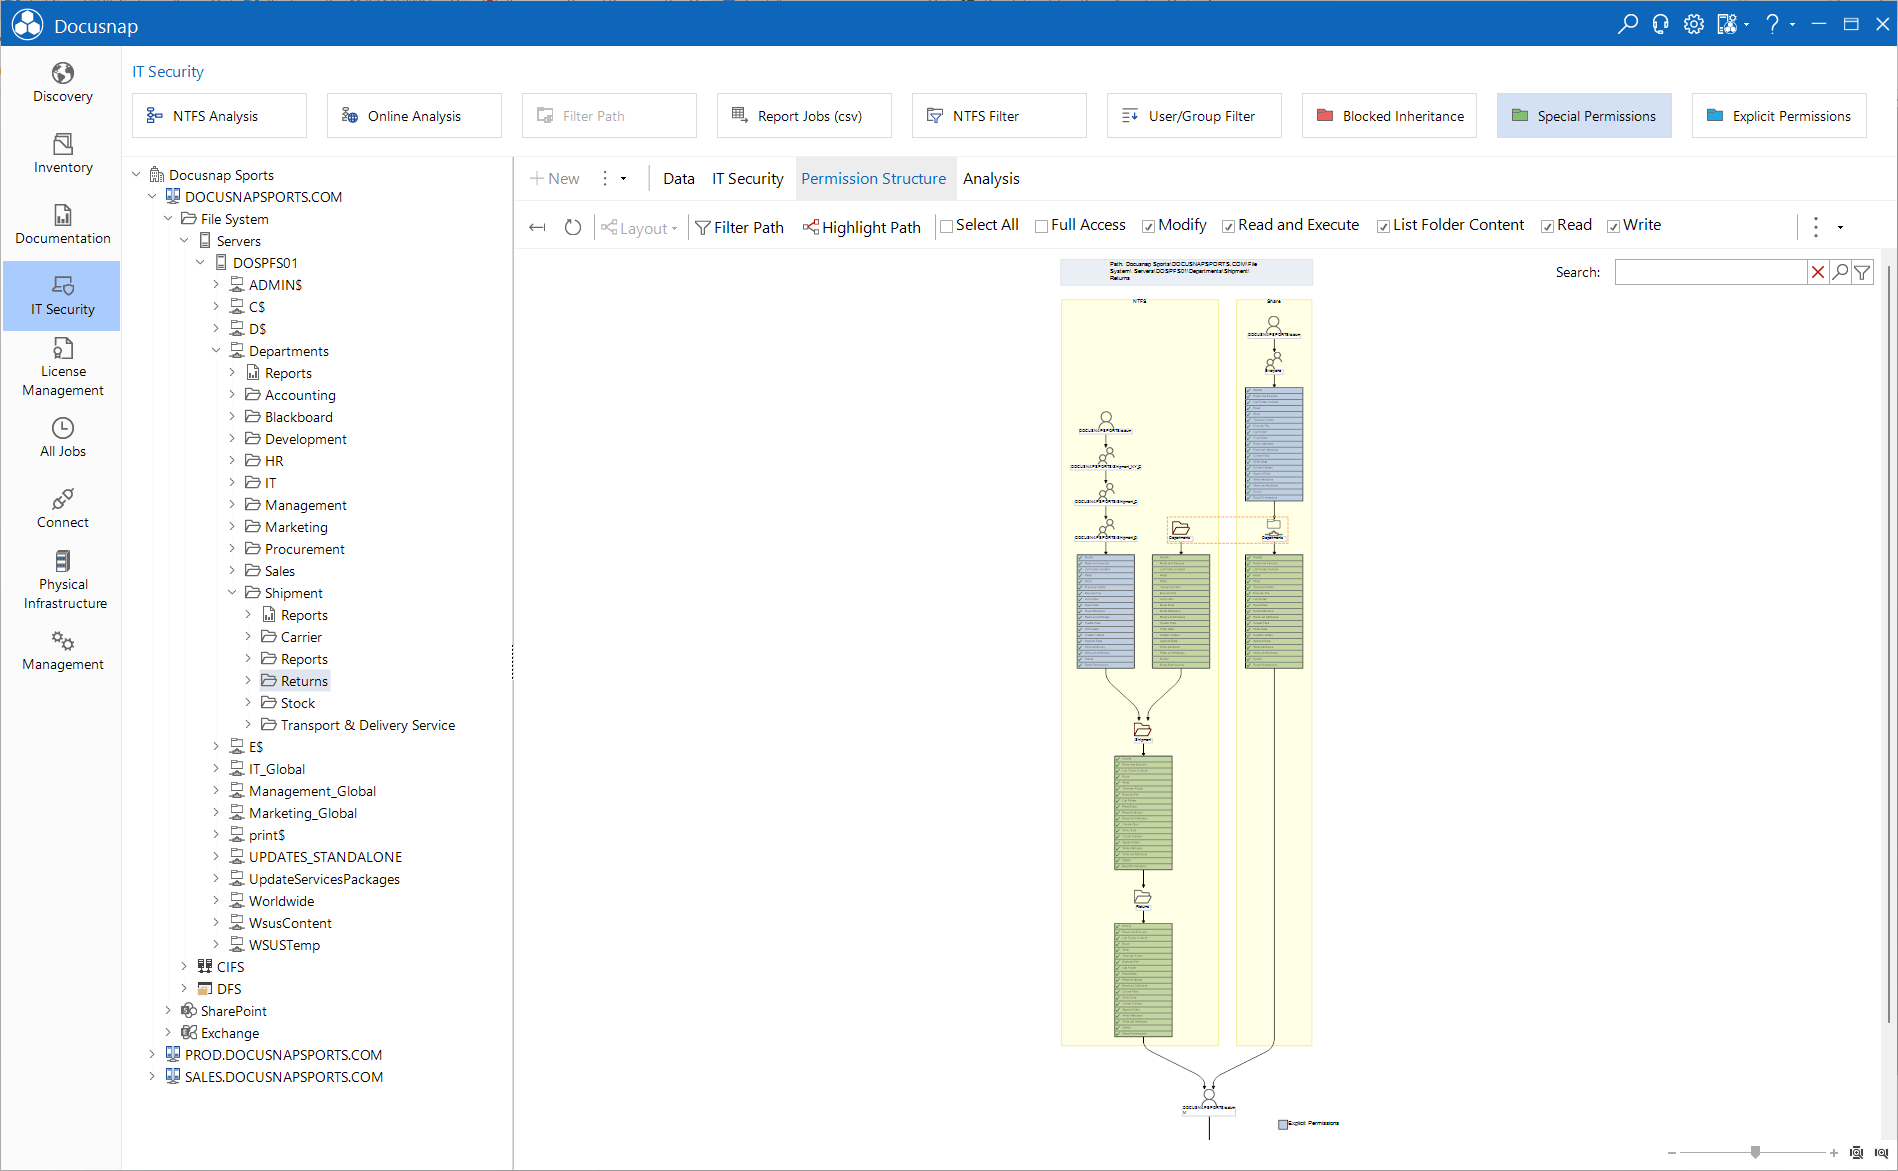
Task: Refresh the permission structure diagram
Action: click(573, 227)
